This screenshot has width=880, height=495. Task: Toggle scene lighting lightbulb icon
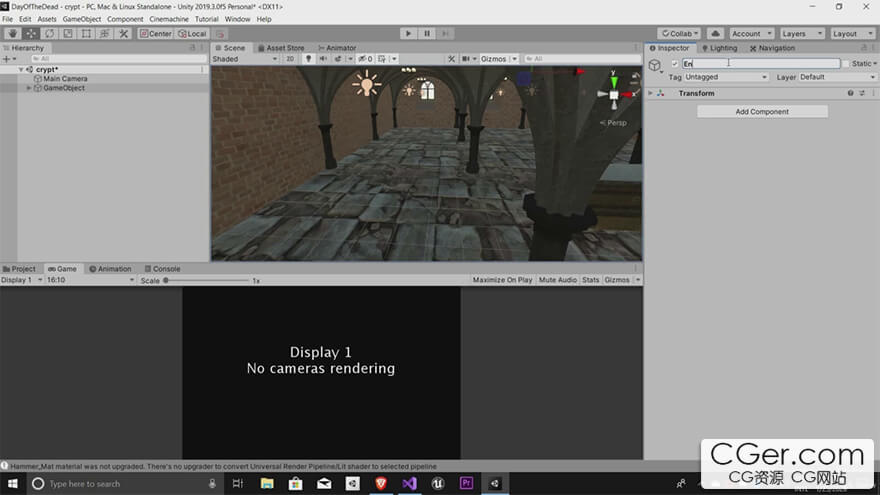coord(308,59)
